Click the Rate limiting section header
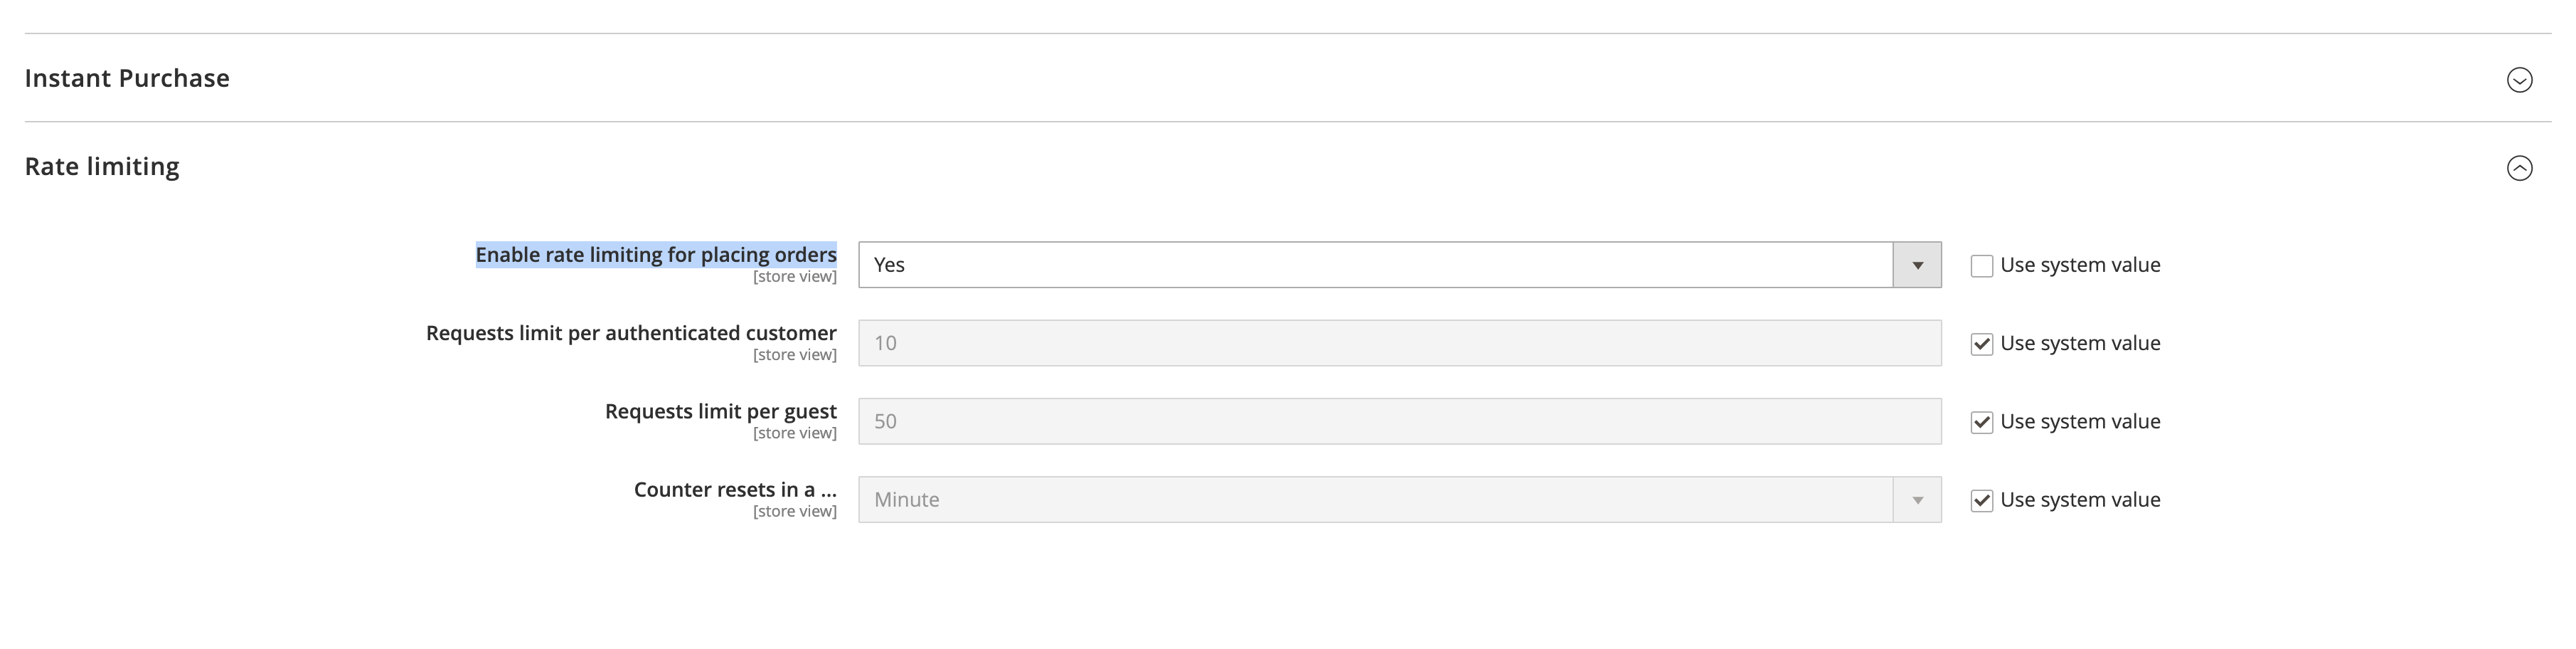 pyautogui.click(x=102, y=167)
